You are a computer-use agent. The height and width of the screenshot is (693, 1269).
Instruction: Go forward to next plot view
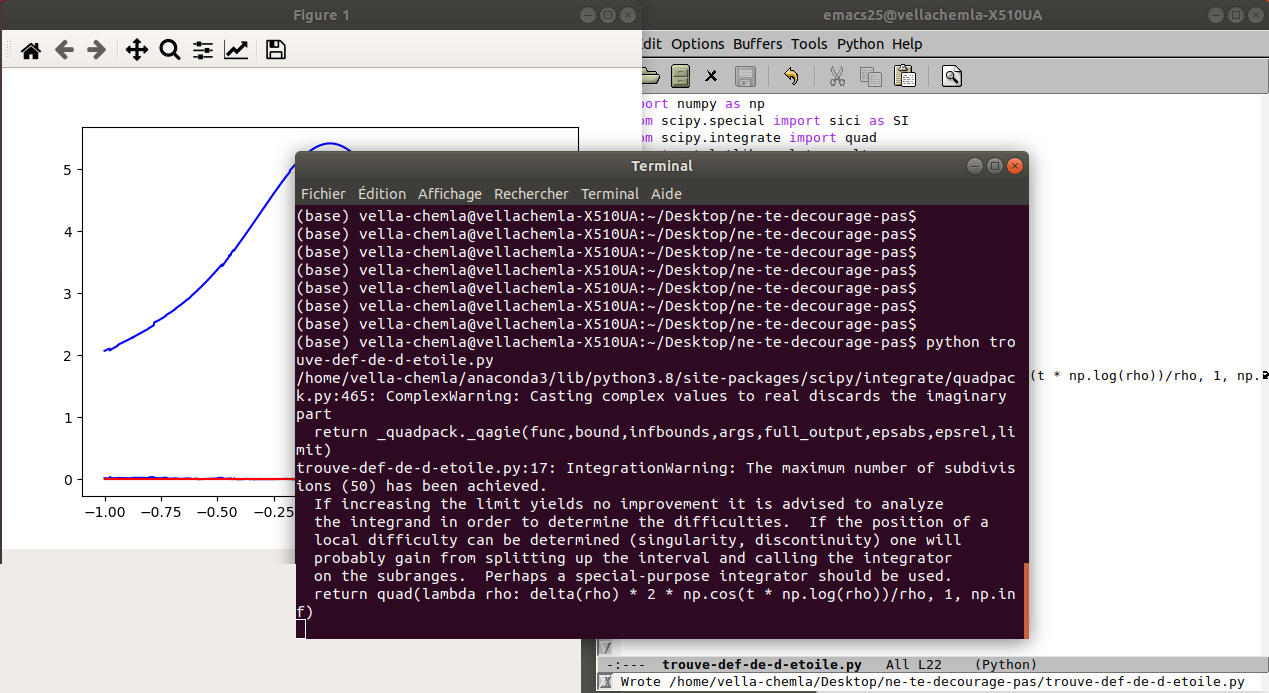(96, 50)
